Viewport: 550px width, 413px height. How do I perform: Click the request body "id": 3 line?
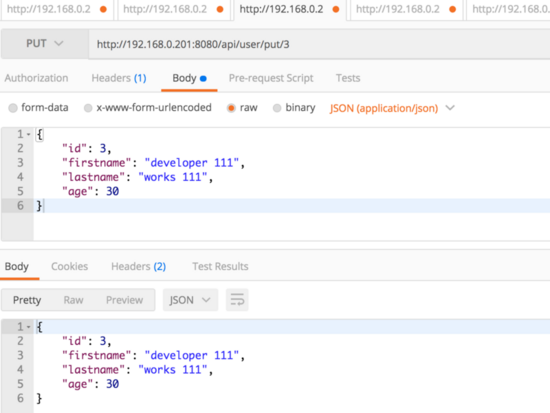click(87, 148)
